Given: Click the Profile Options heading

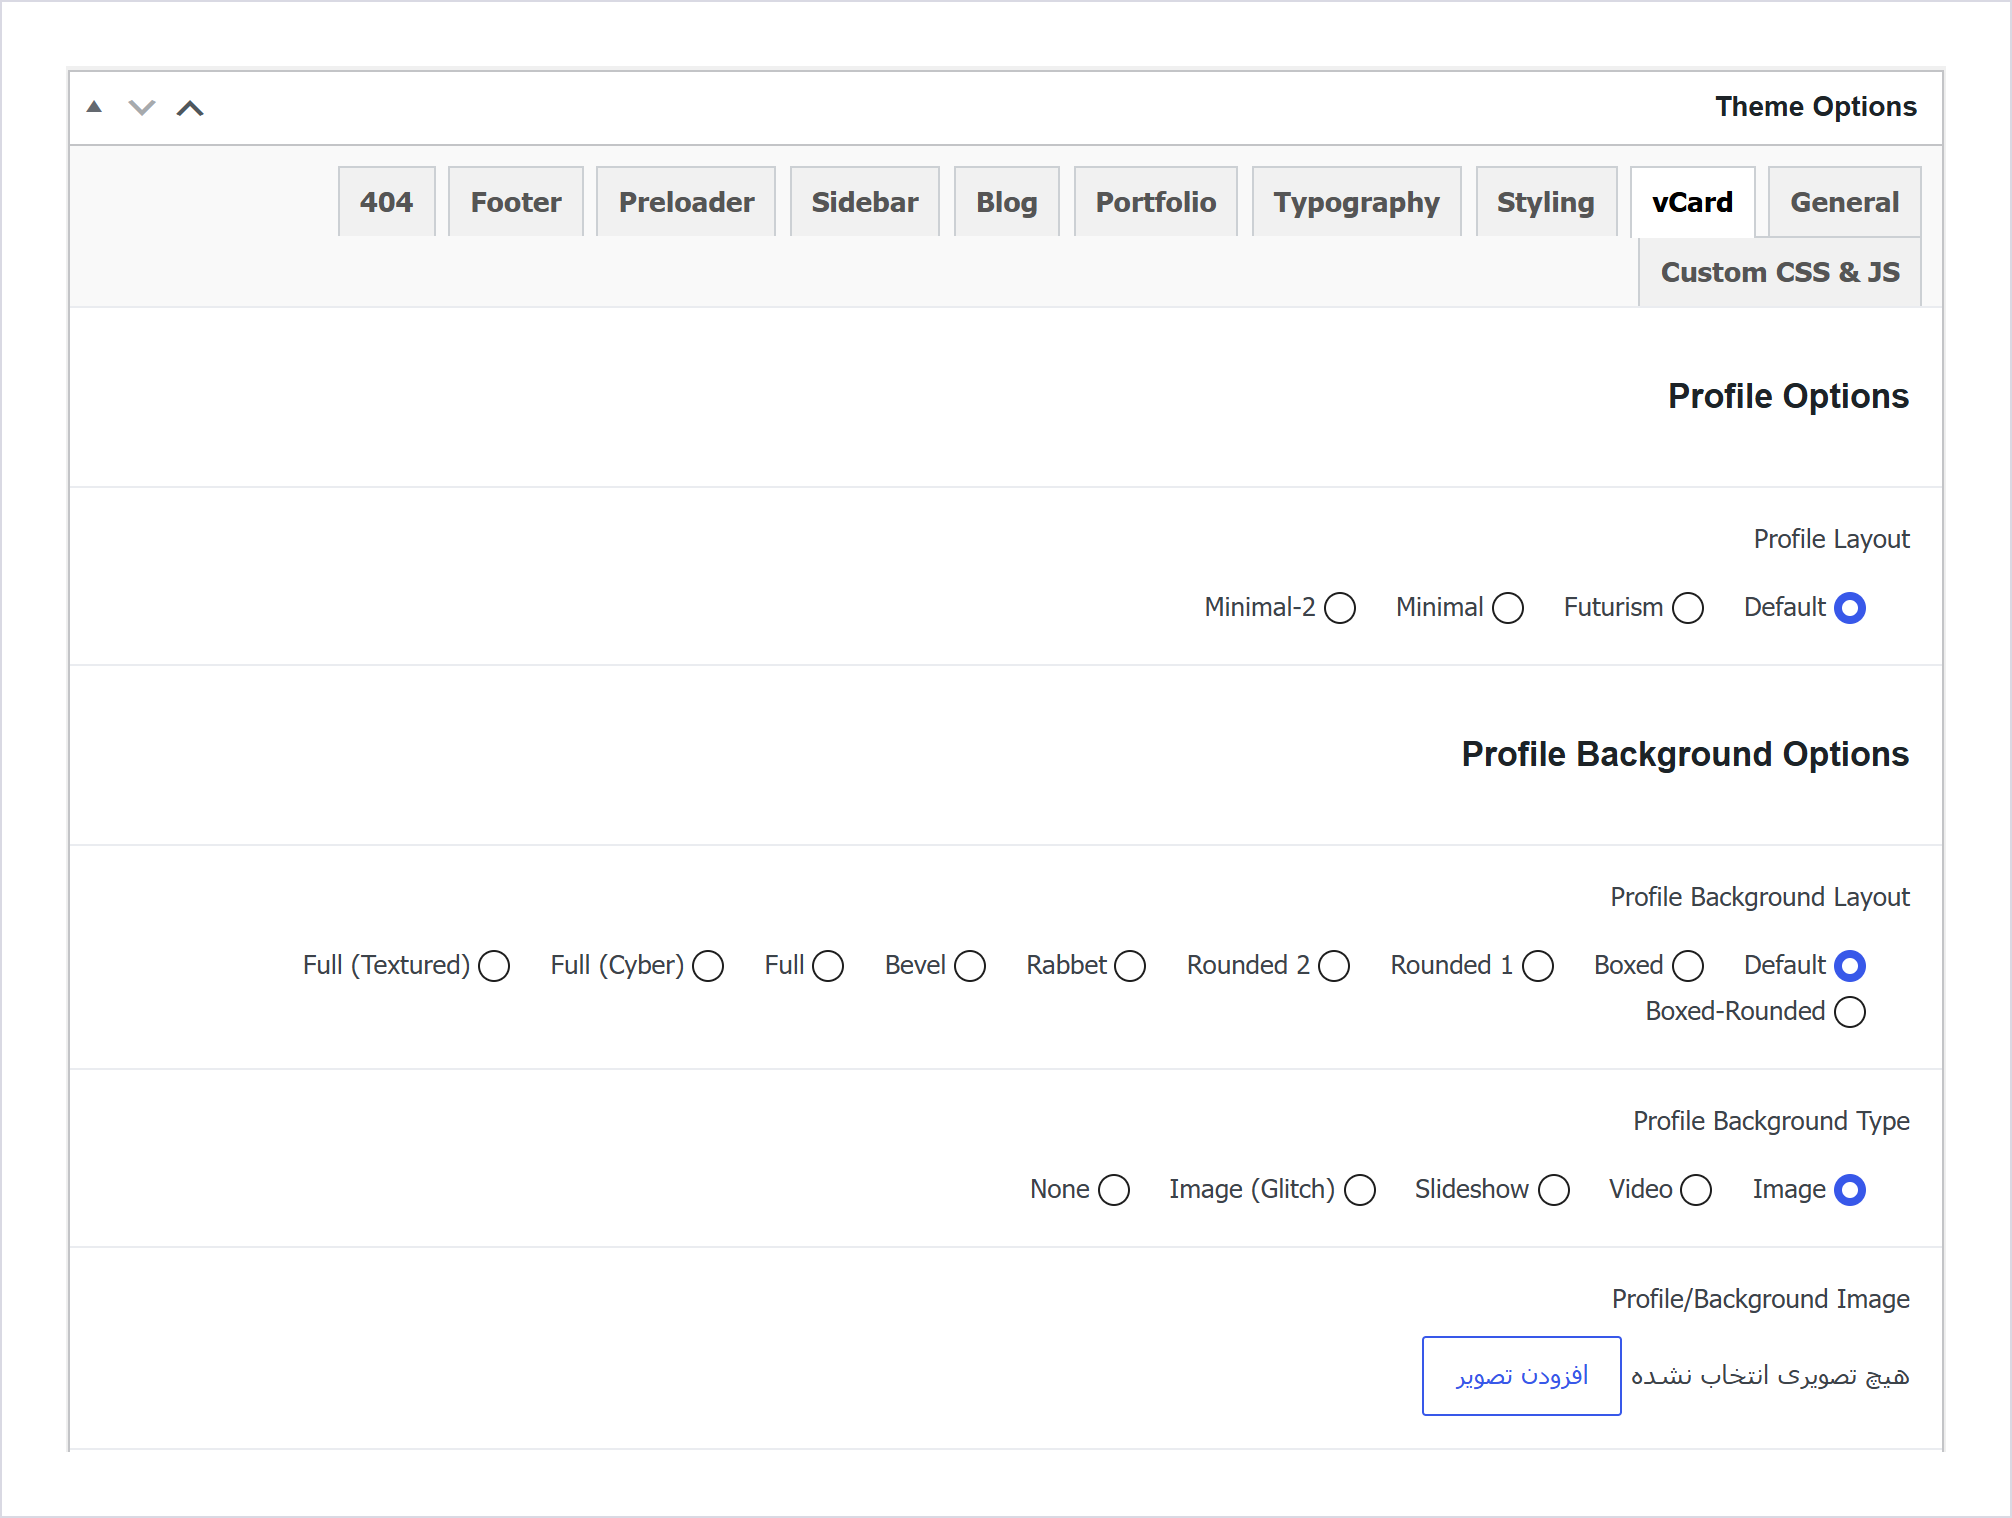Looking at the screenshot, I should pyautogui.click(x=1788, y=396).
